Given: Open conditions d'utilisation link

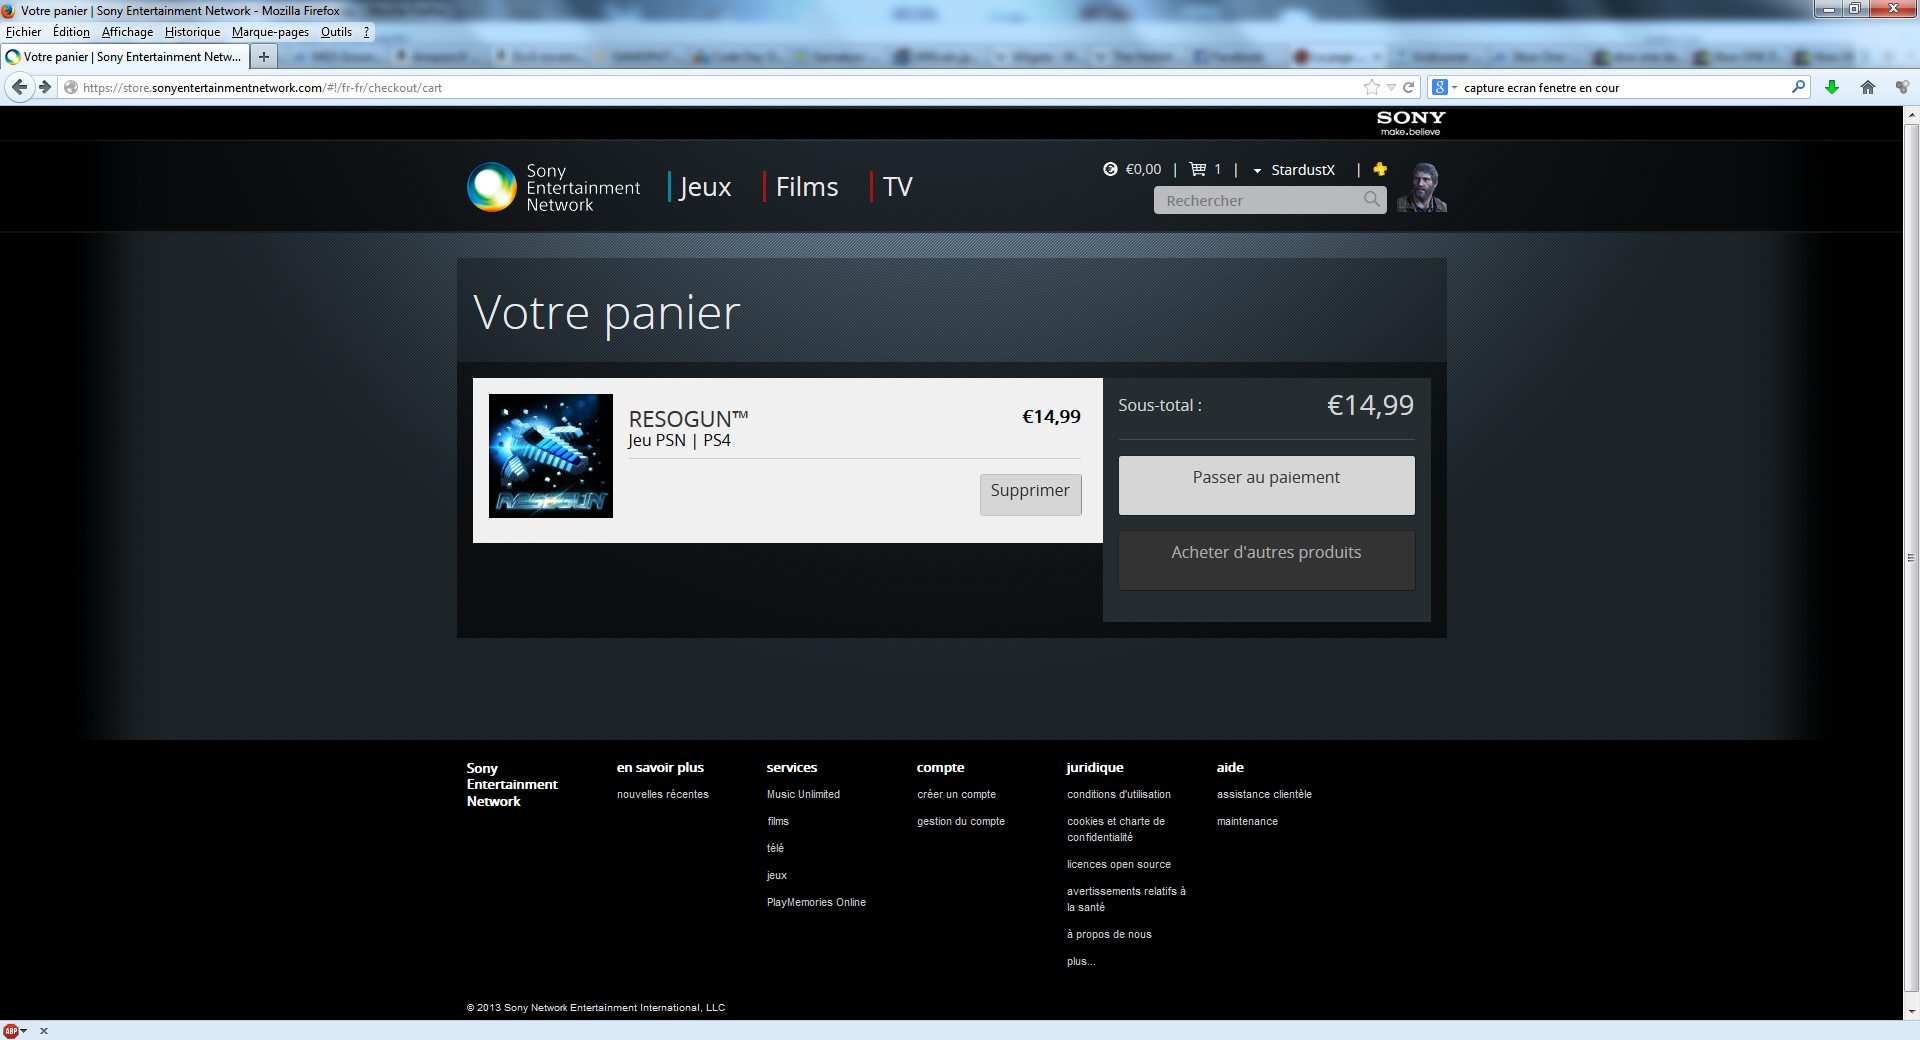Looking at the screenshot, I should pyautogui.click(x=1118, y=794).
